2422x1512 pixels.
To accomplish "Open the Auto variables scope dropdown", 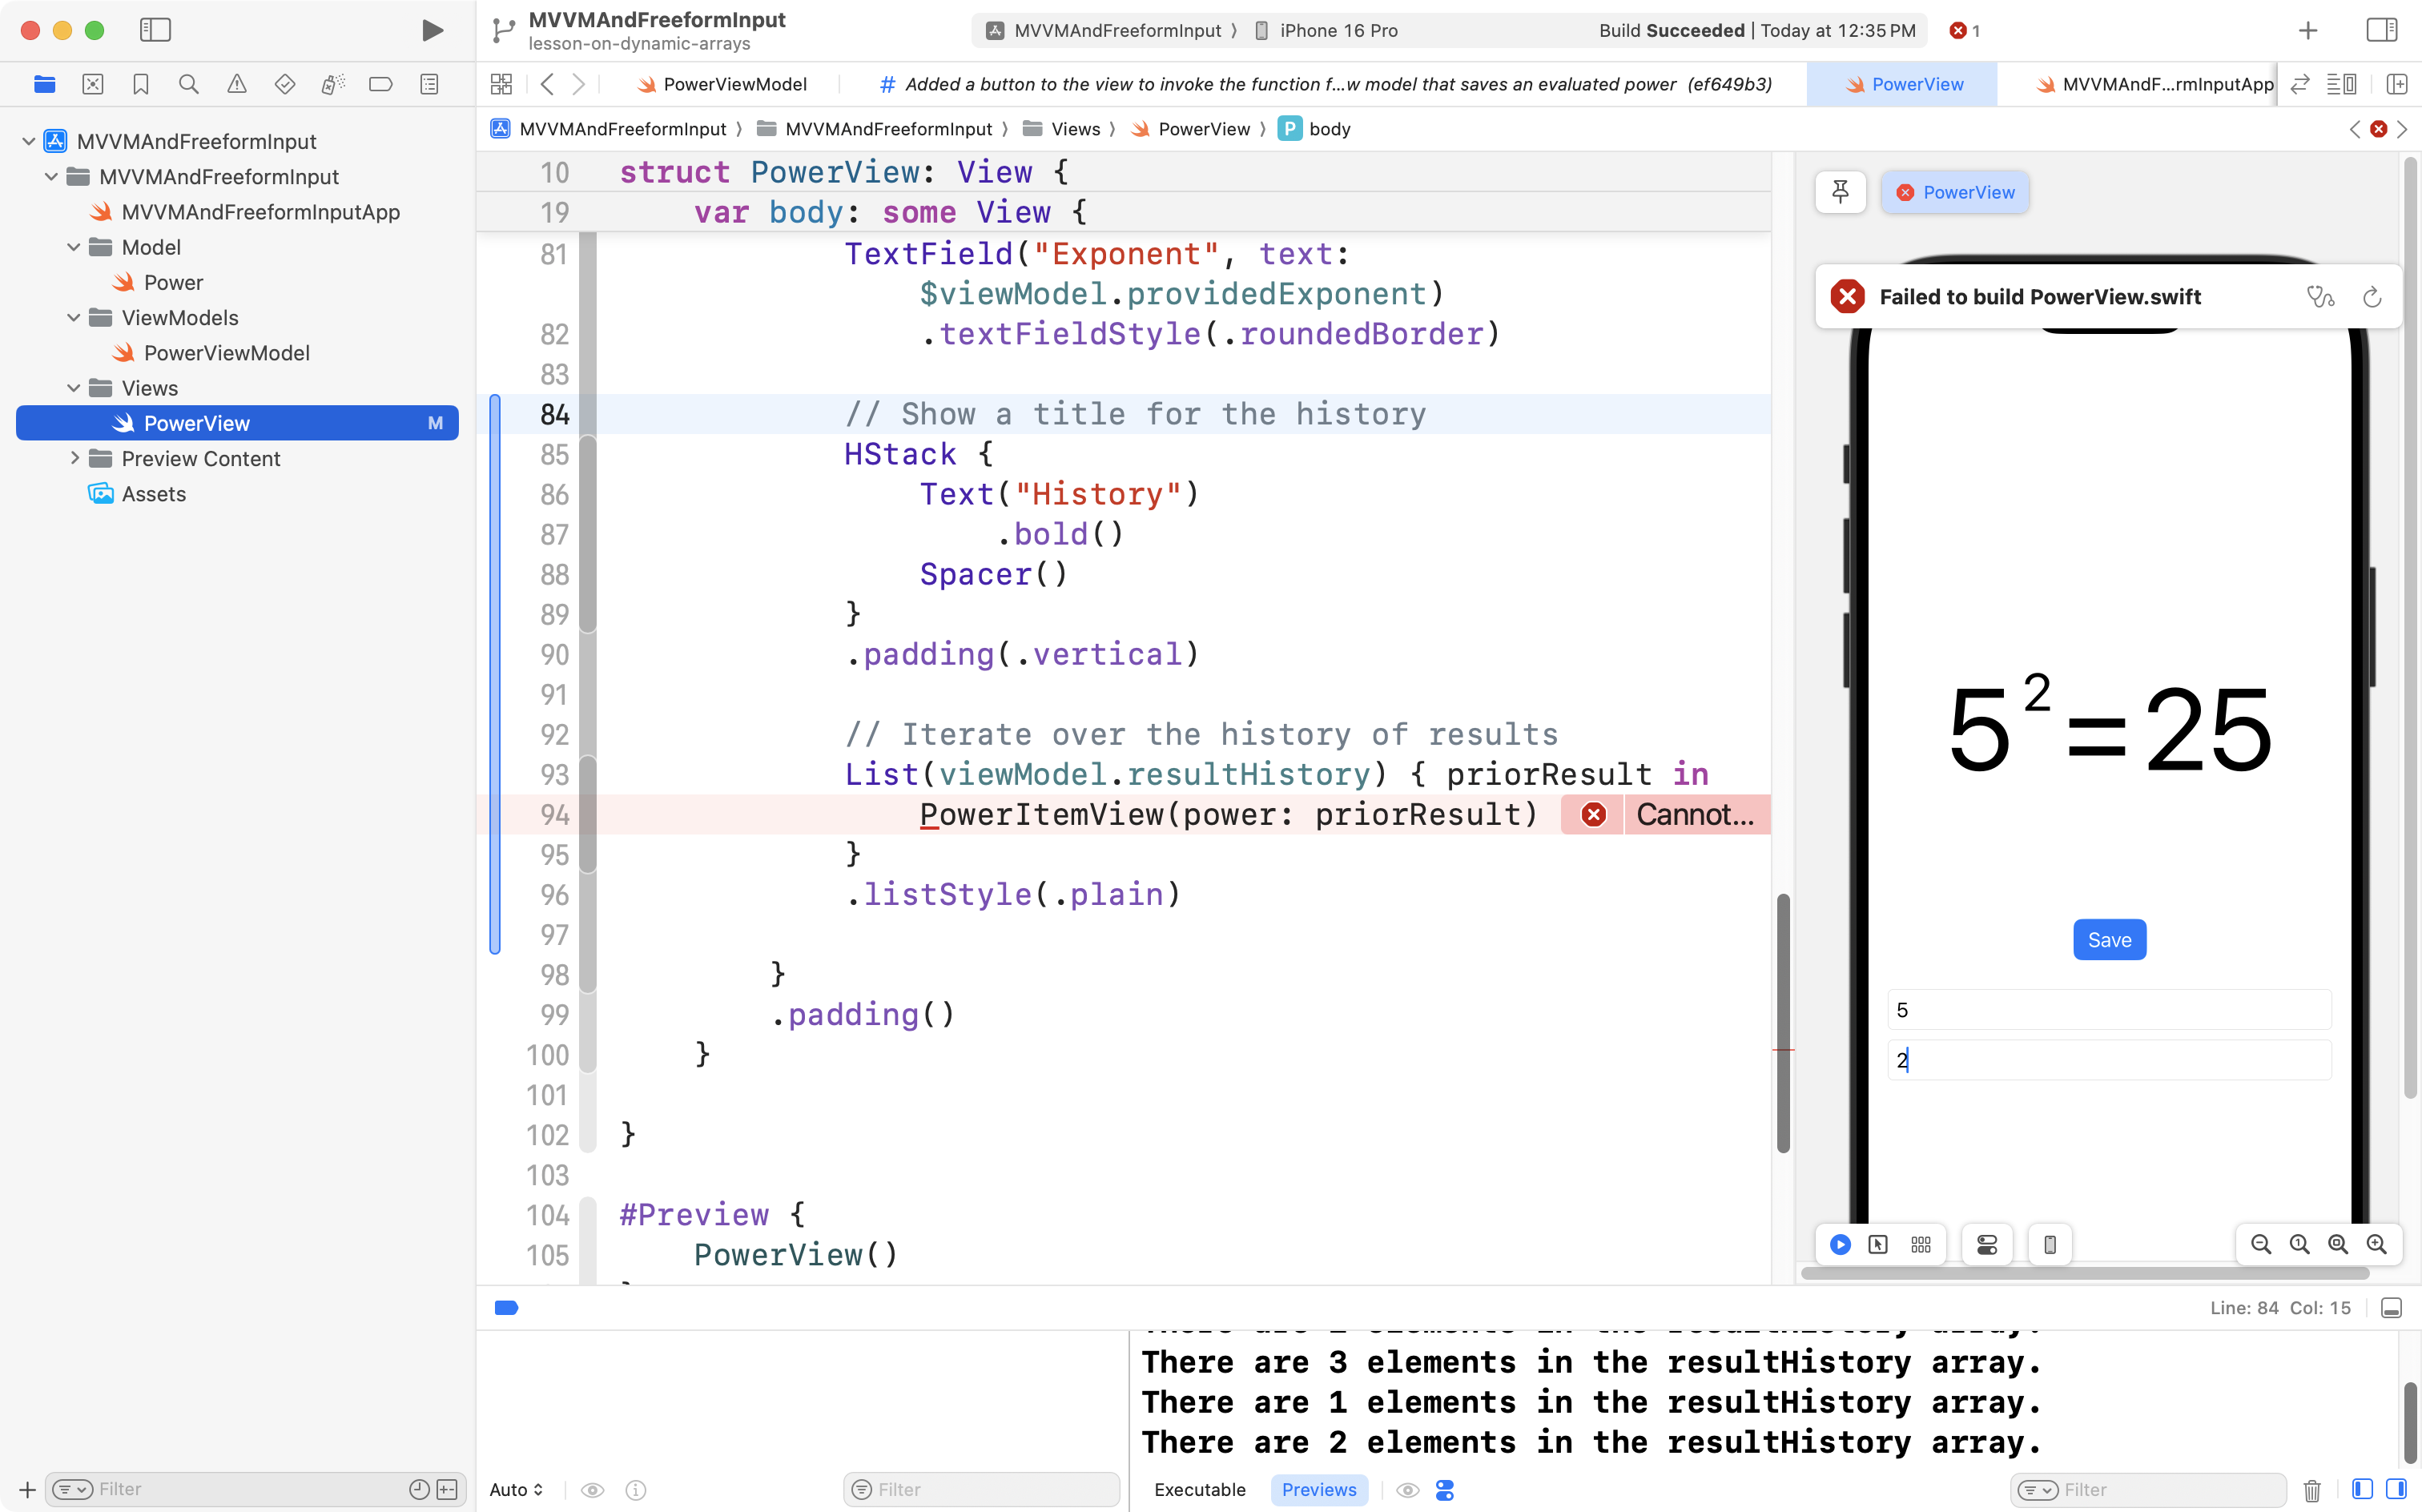I will click(x=516, y=1490).
